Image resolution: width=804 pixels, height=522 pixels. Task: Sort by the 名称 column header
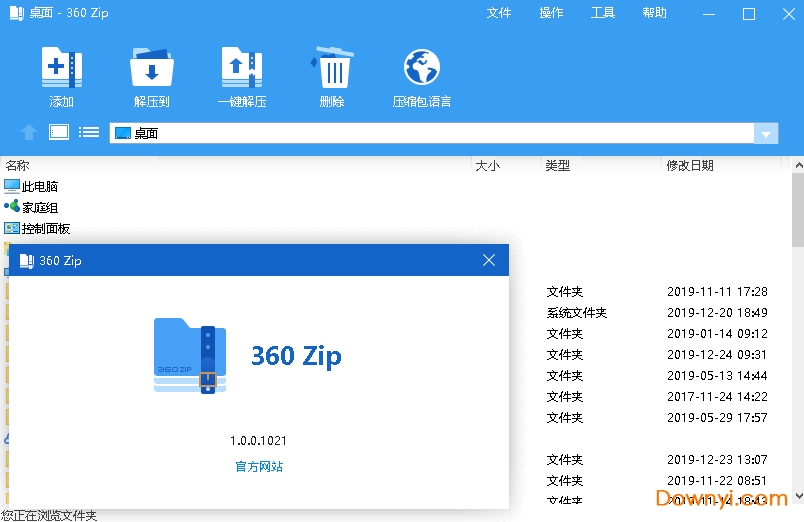[17, 166]
